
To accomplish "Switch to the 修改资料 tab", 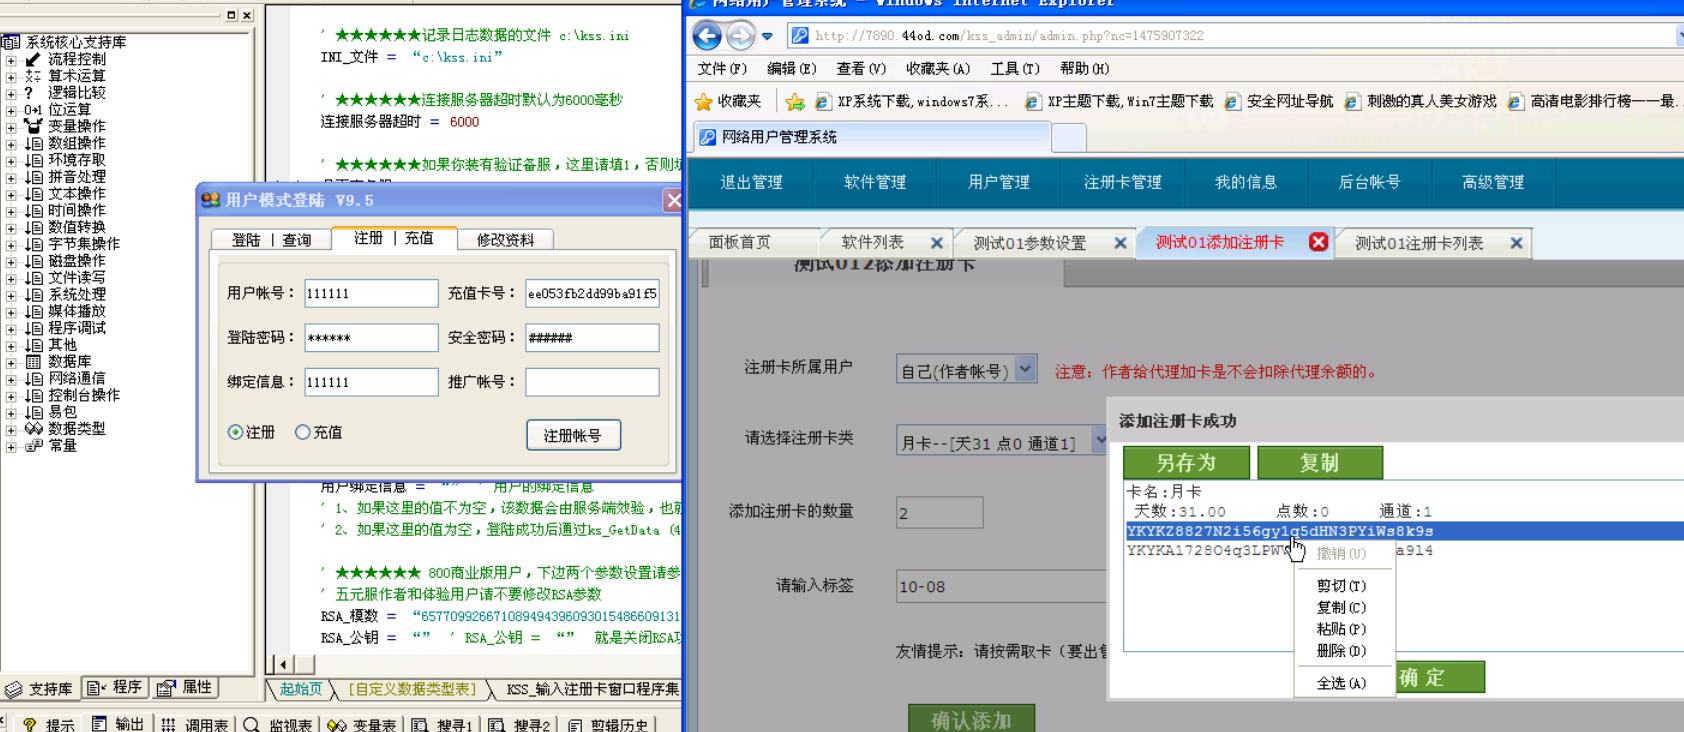I will click(505, 240).
